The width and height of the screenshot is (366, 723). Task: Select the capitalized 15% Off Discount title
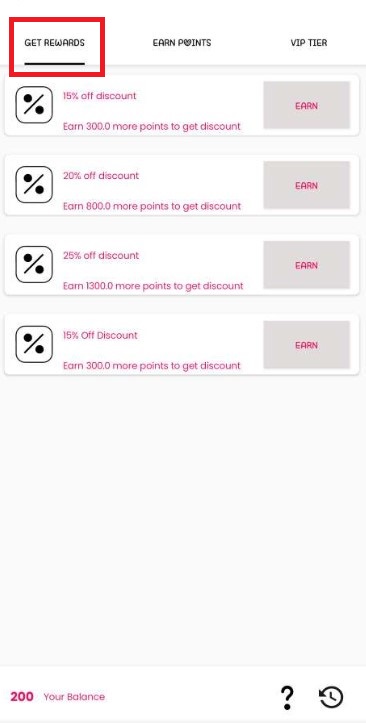(x=100, y=335)
